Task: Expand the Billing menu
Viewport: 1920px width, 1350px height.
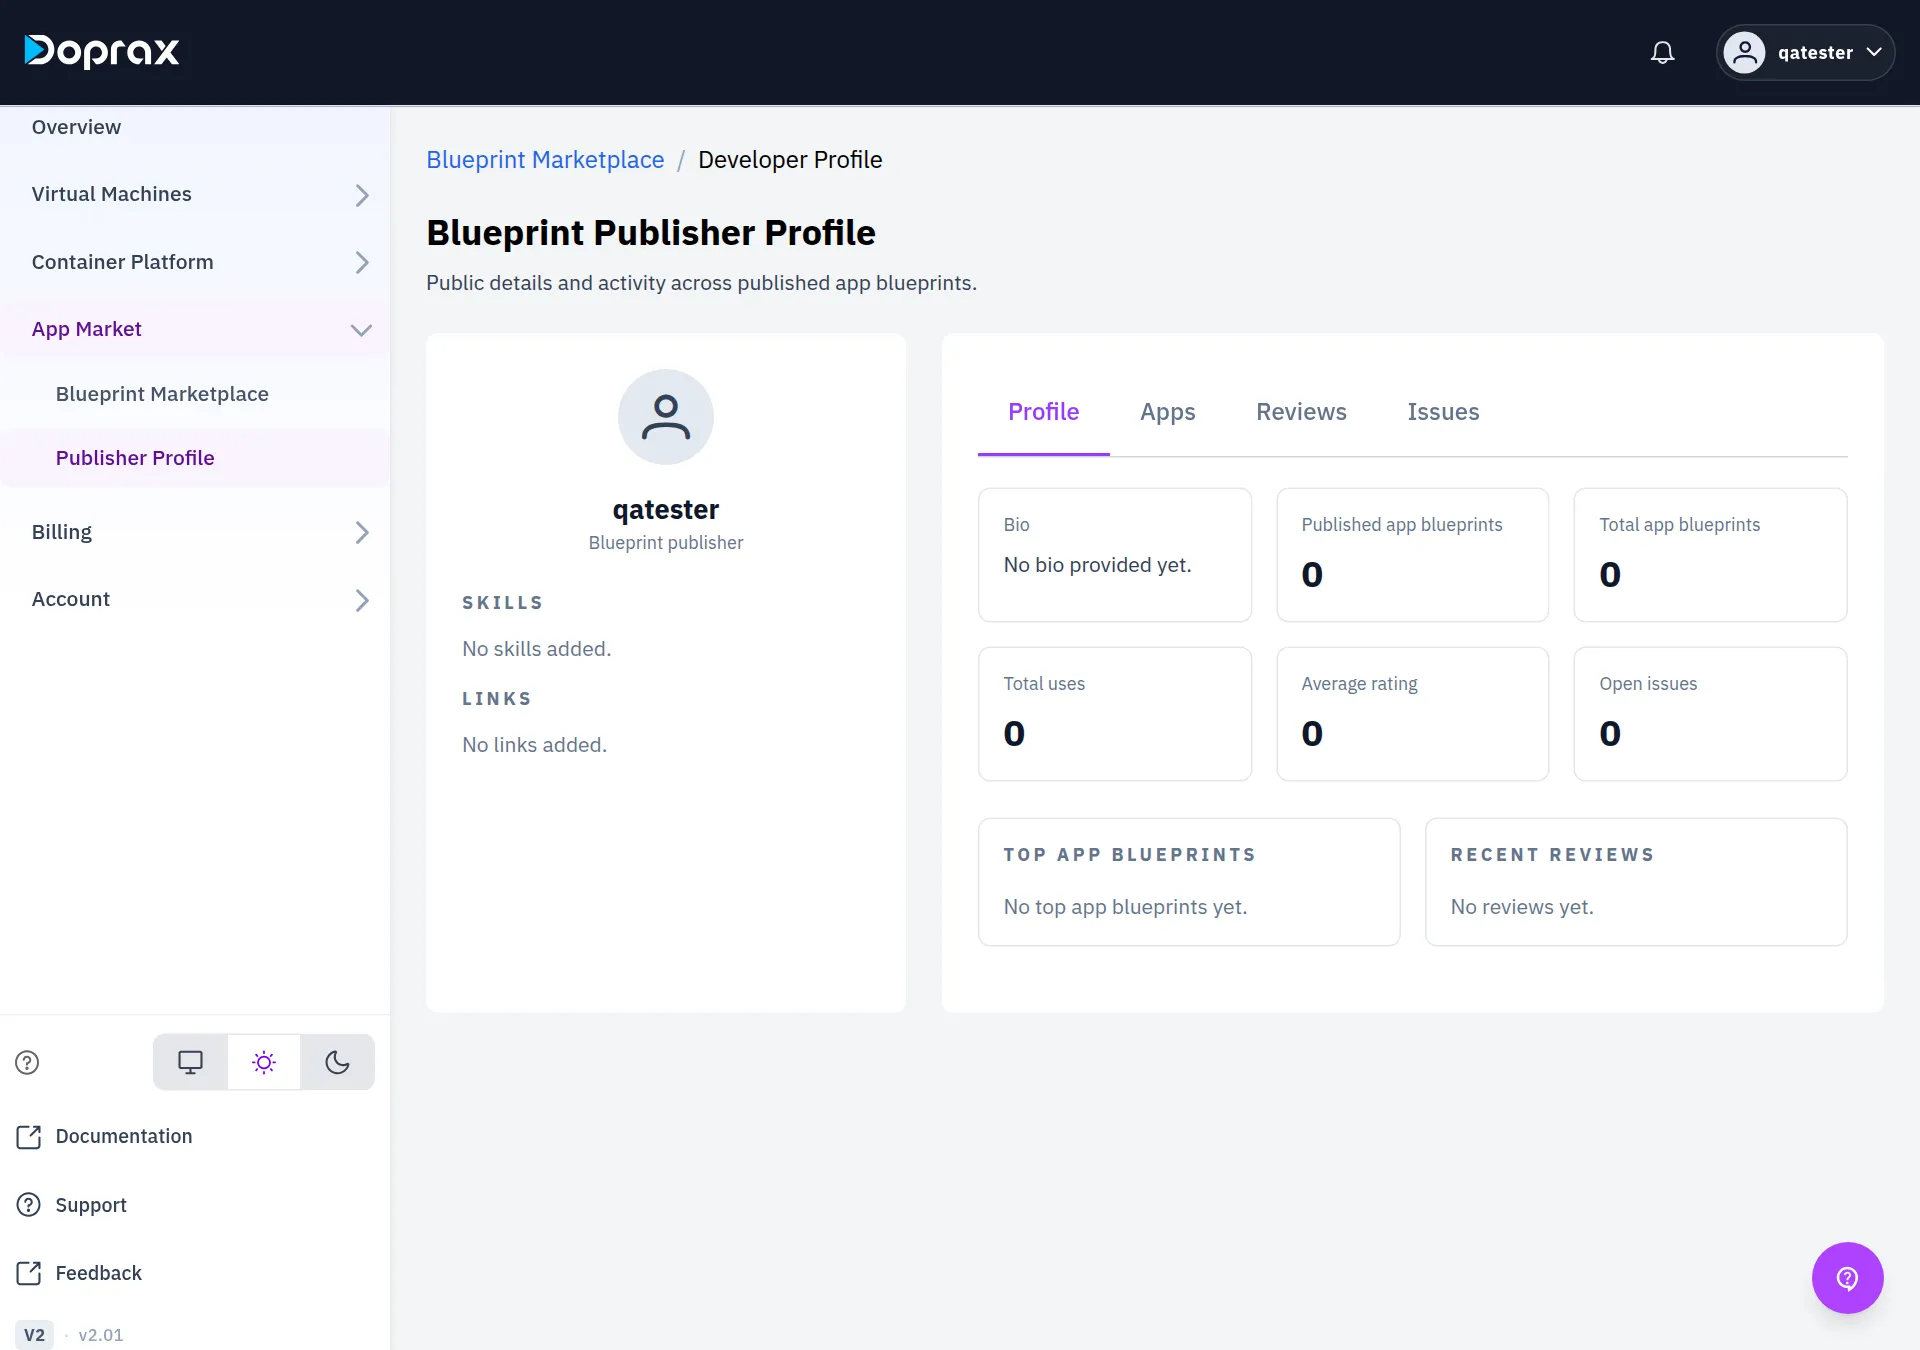Action: pyautogui.click(x=195, y=532)
